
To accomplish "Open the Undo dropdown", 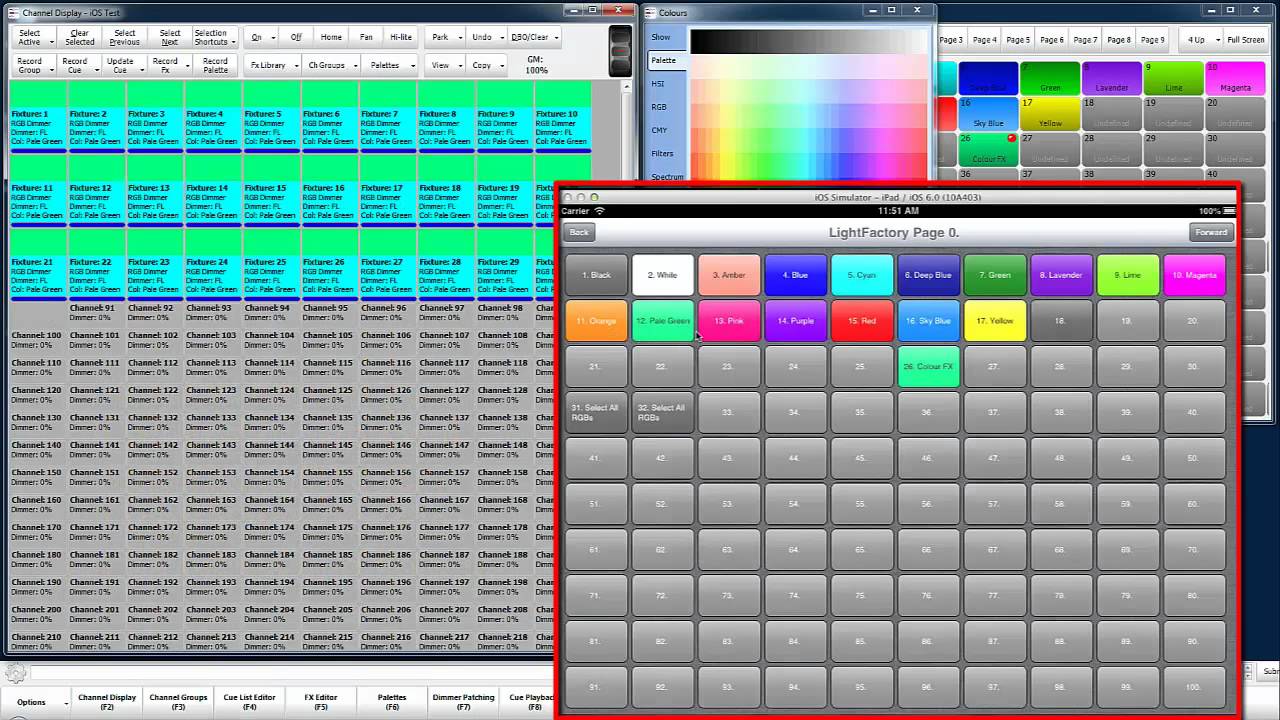I will [x=484, y=37].
